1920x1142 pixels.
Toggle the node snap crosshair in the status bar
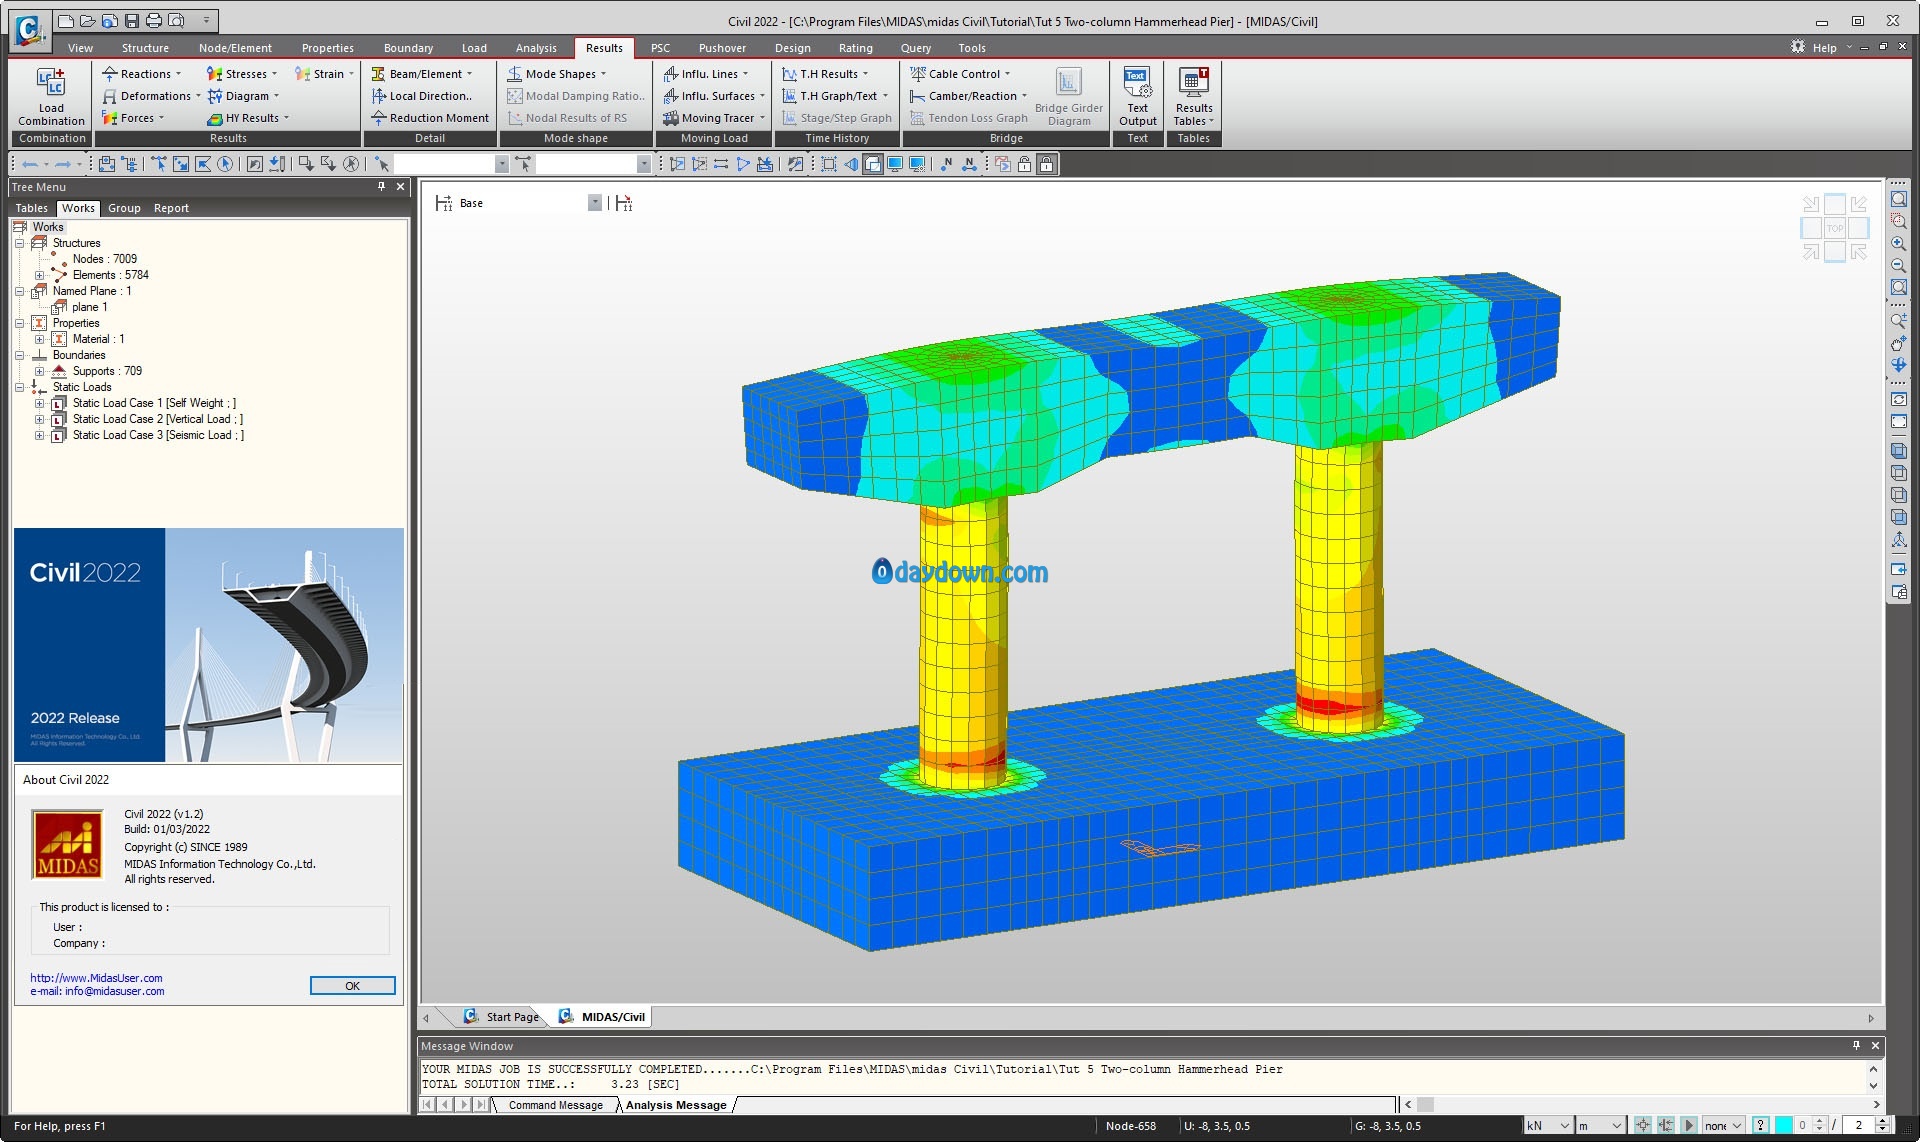pos(1642,1125)
